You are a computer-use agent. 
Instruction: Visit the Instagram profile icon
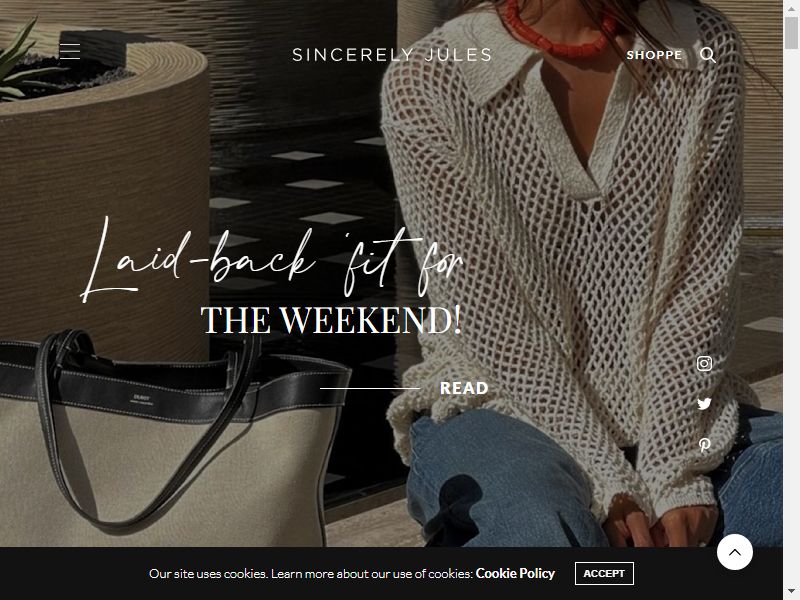704,363
